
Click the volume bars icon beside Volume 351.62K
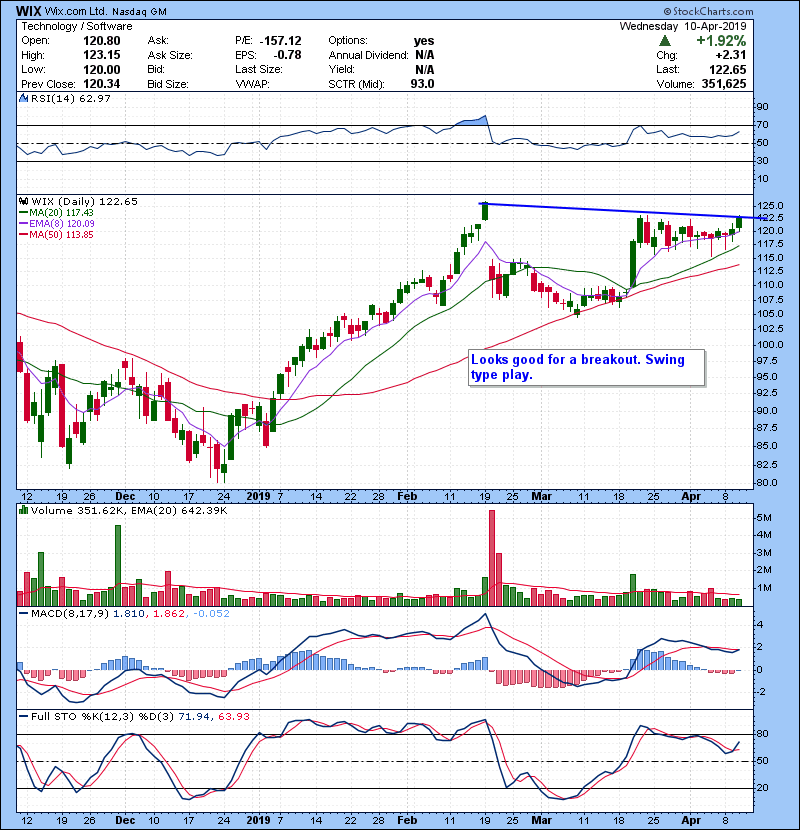[23, 510]
